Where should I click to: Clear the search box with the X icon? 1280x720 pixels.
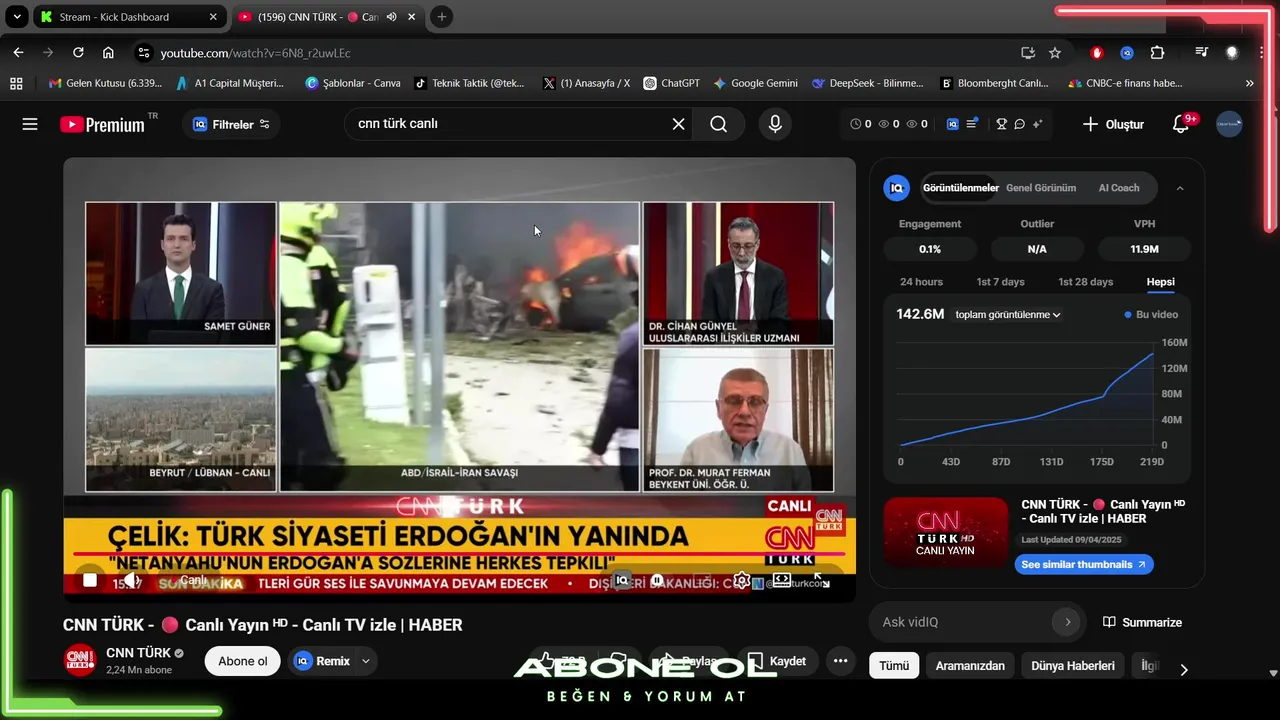pos(678,124)
